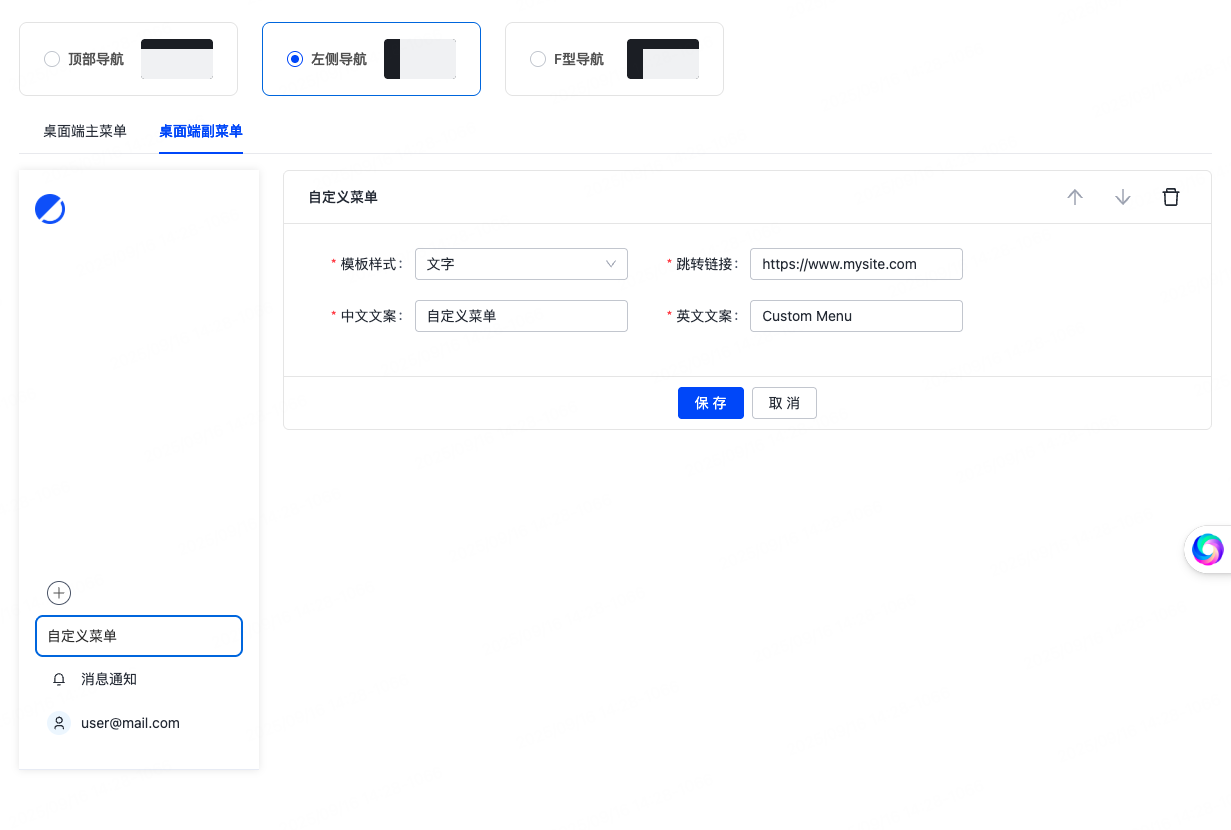Open the 模板样式 dropdown
The image size is (1231, 830).
click(x=521, y=264)
